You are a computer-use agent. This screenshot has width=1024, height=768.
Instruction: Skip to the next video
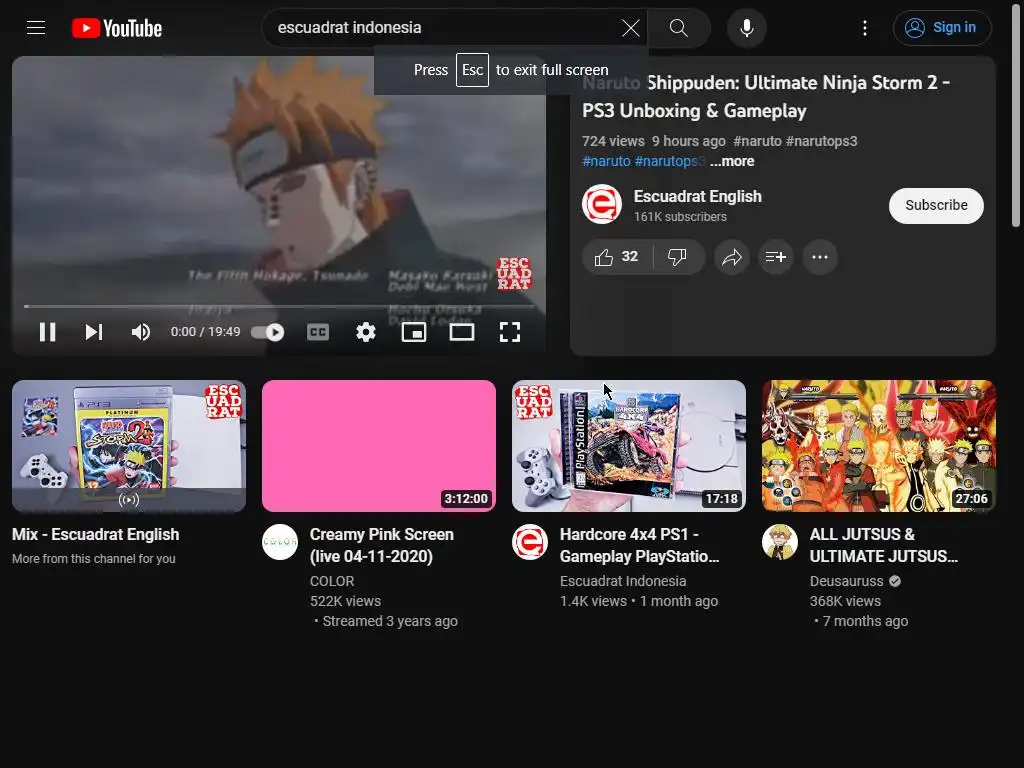(94, 332)
